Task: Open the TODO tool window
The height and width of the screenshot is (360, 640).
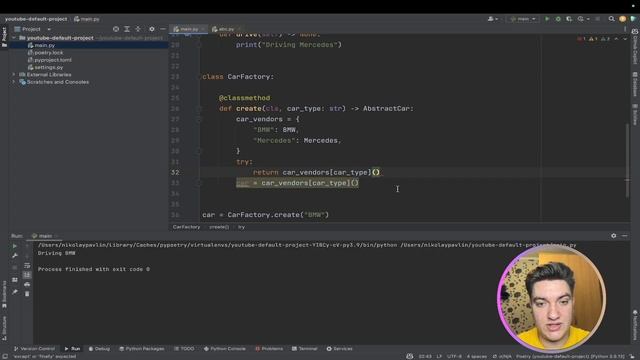Action: coord(184,349)
